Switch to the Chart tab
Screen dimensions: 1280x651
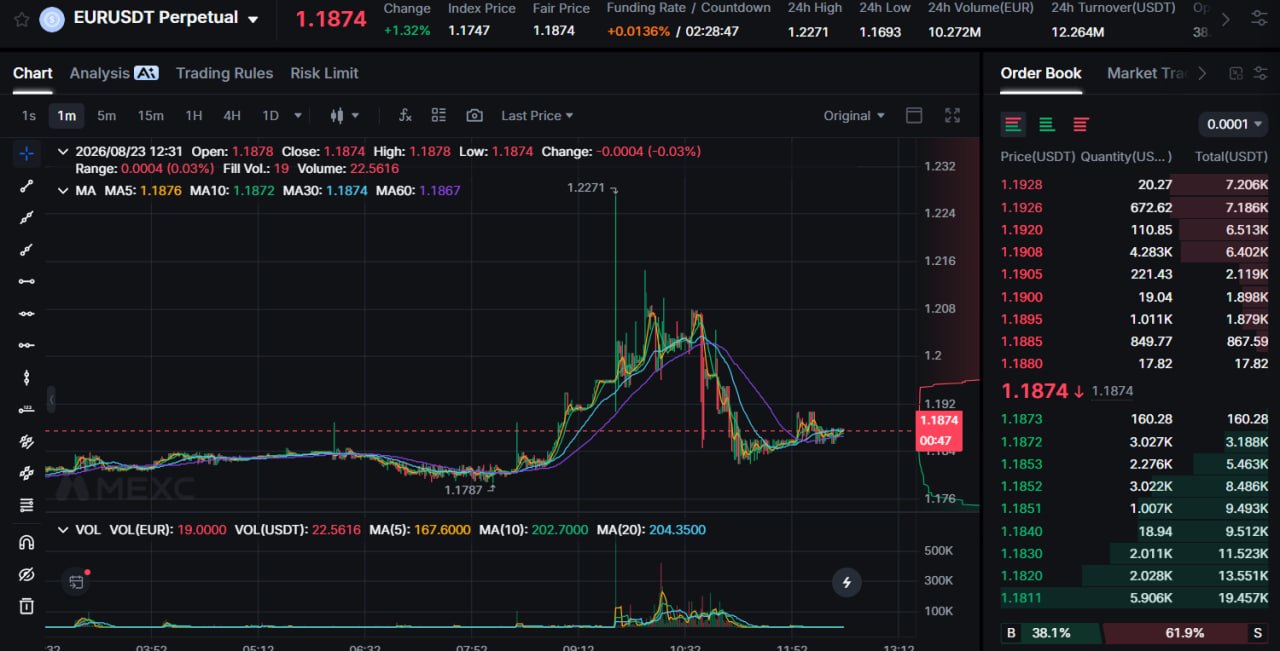click(x=32, y=73)
